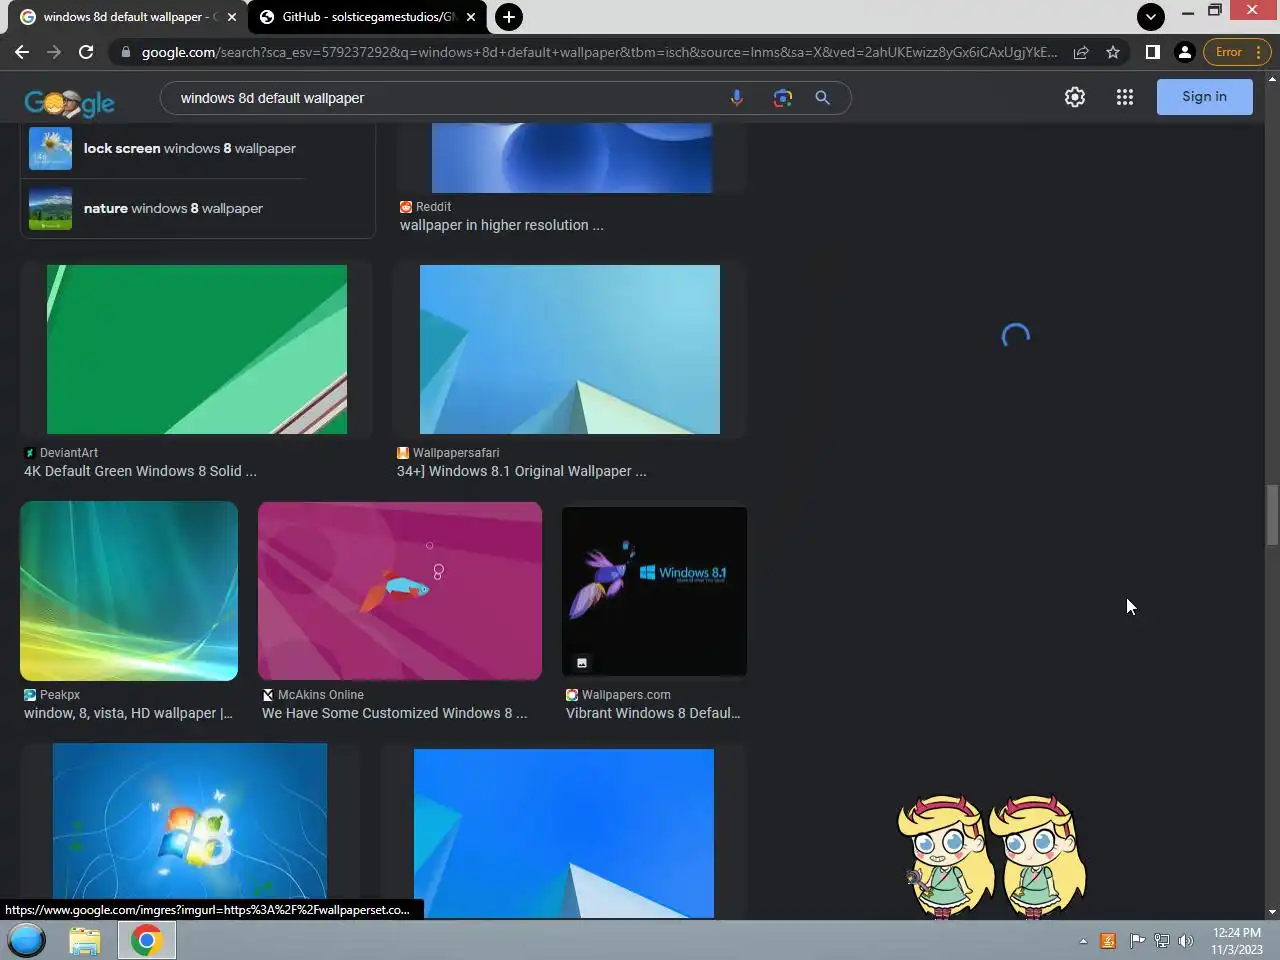1280x960 pixels.
Task: Click the Sign in button
Action: [1204, 97]
